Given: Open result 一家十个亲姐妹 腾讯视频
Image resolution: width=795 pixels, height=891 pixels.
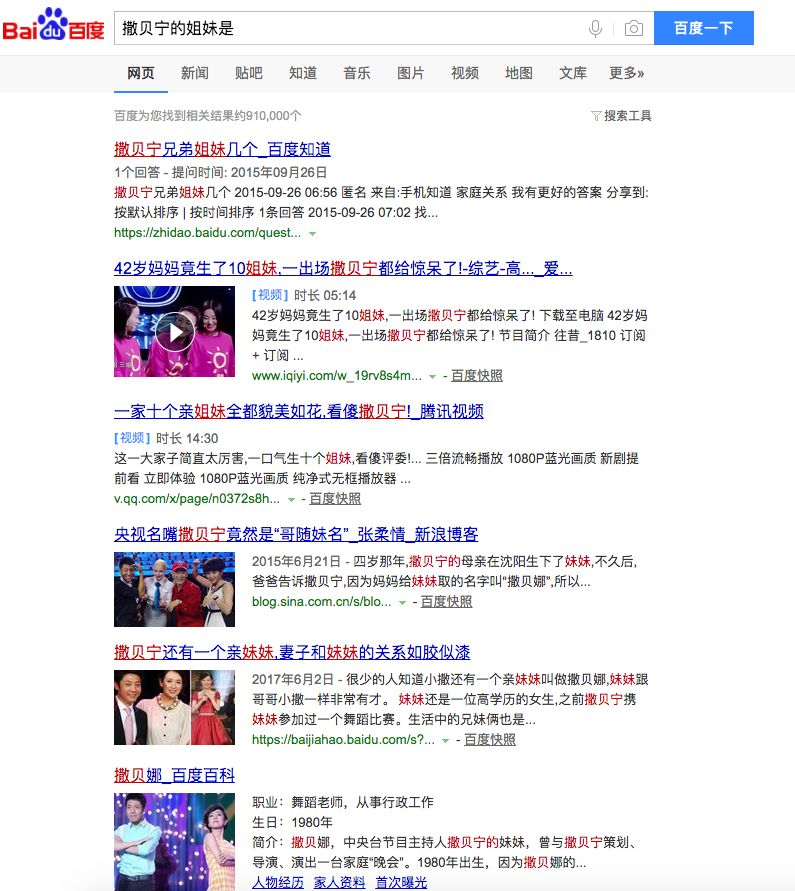Looking at the screenshot, I should tap(299, 411).
